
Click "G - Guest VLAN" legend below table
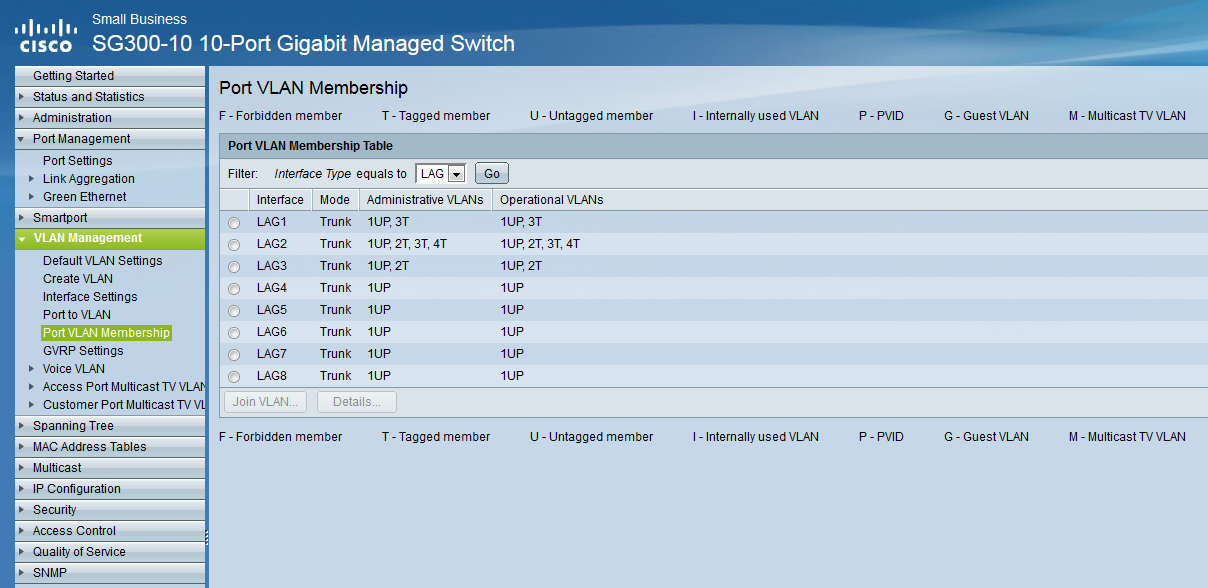986,437
